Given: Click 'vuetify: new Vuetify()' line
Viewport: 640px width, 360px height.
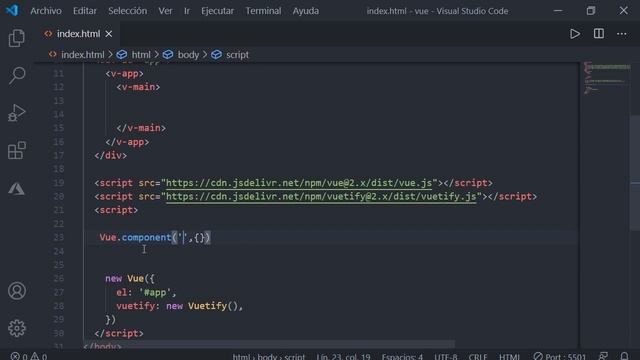Looking at the screenshot, I should point(180,306).
